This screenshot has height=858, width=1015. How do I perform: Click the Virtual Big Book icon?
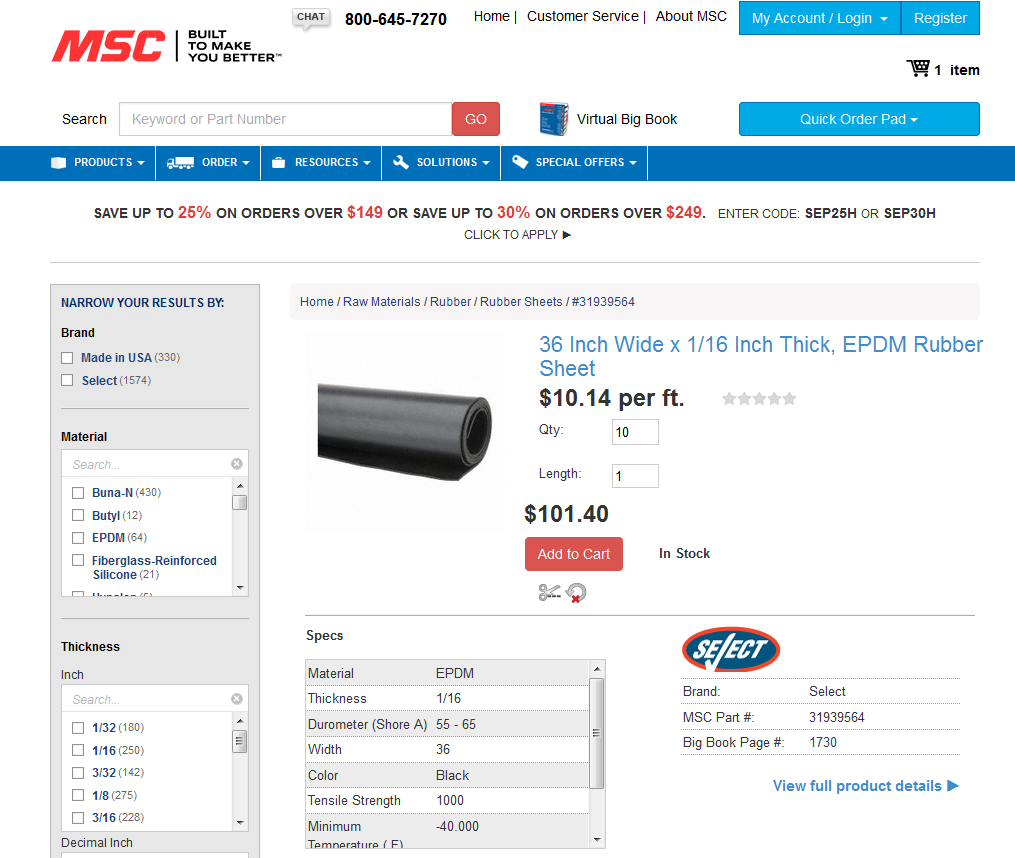click(553, 119)
